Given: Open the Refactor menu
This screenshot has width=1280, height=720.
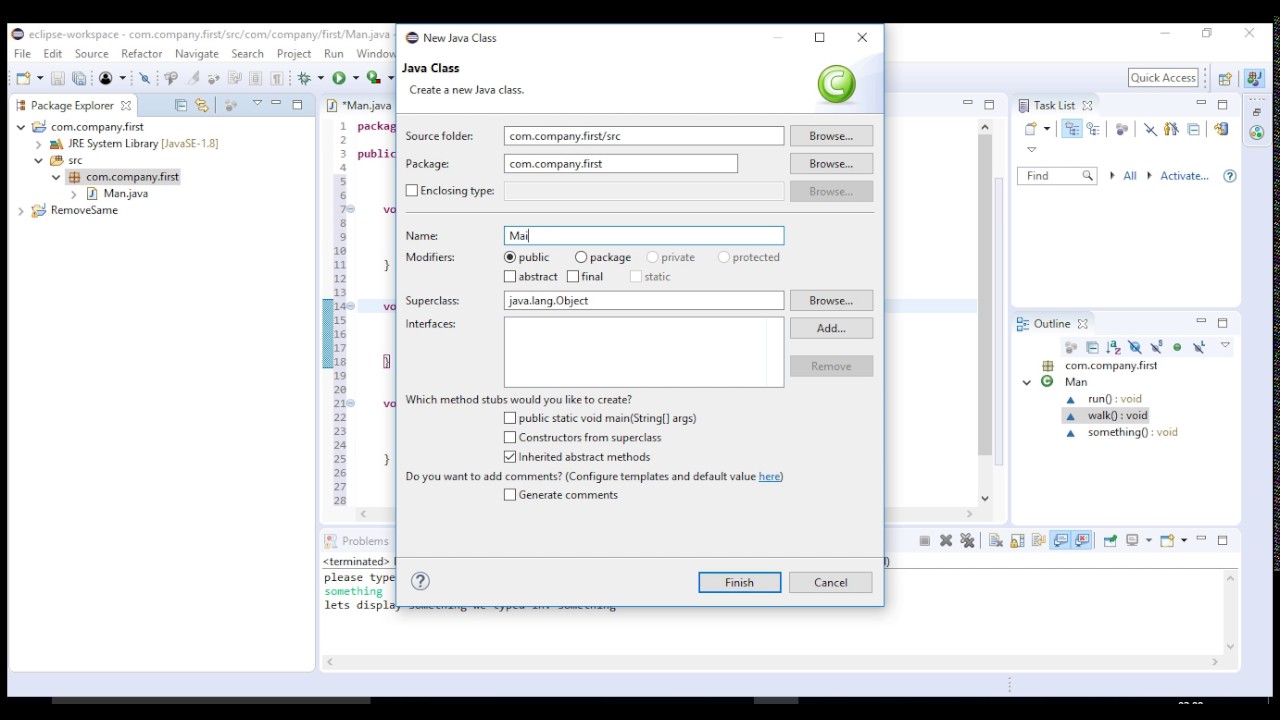Looking at the screenshot, I should point(142,54).
